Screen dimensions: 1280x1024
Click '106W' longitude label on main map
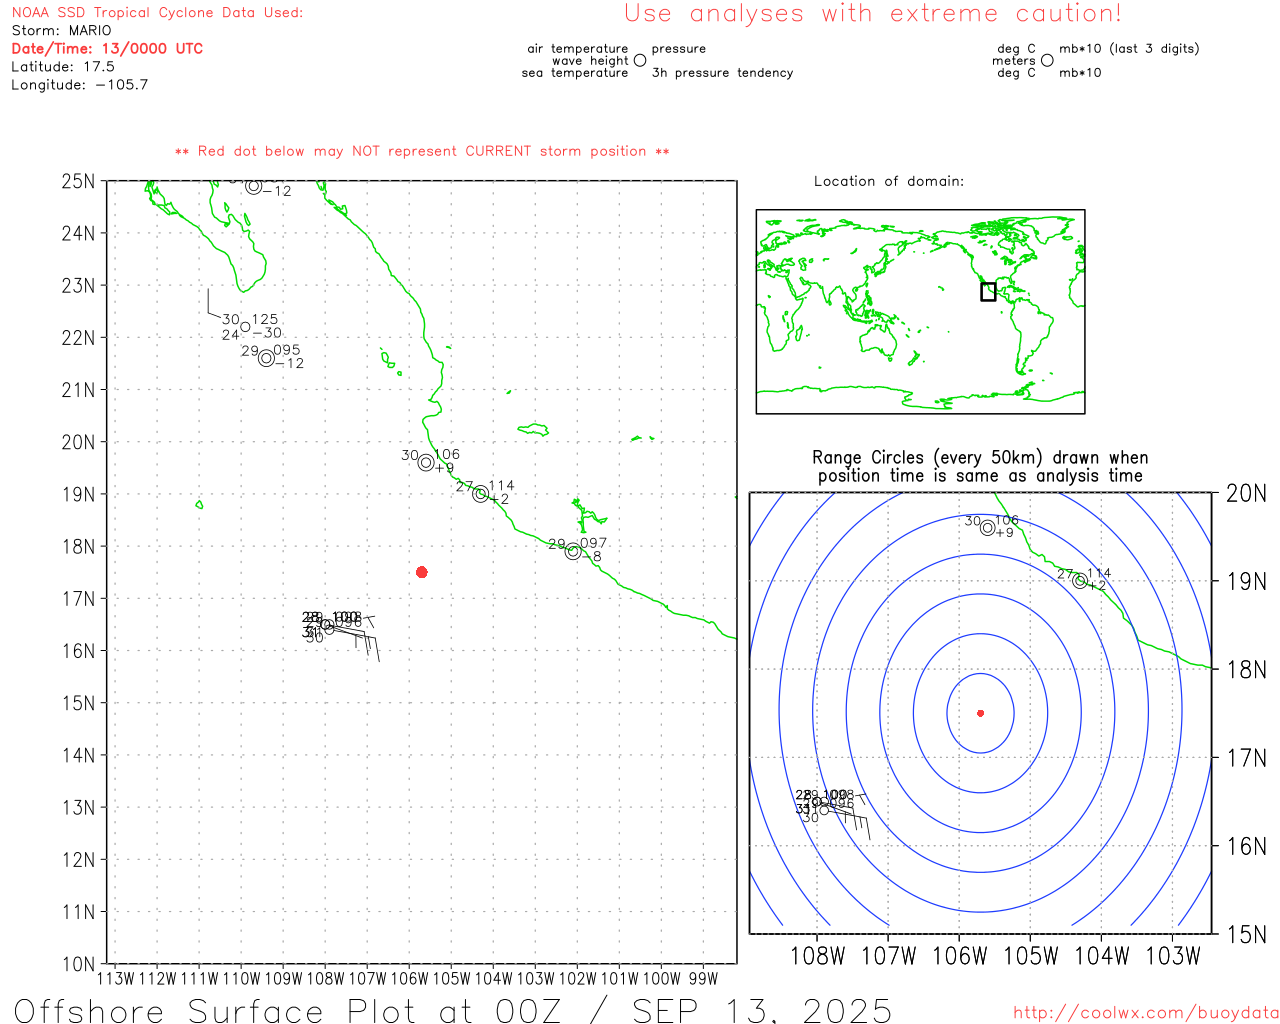pyautogui.click(x=409, y=979)
